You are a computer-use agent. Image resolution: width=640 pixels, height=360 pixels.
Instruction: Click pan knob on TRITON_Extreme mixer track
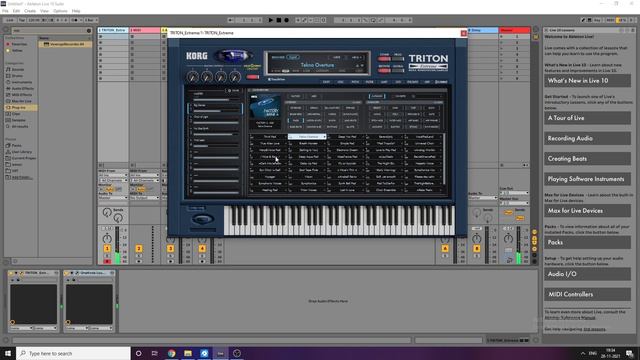click(107, 238)
